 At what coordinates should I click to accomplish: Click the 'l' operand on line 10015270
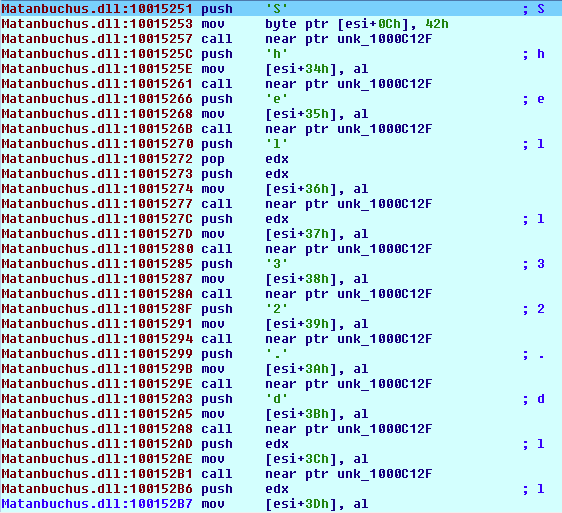tap(277, 144)
